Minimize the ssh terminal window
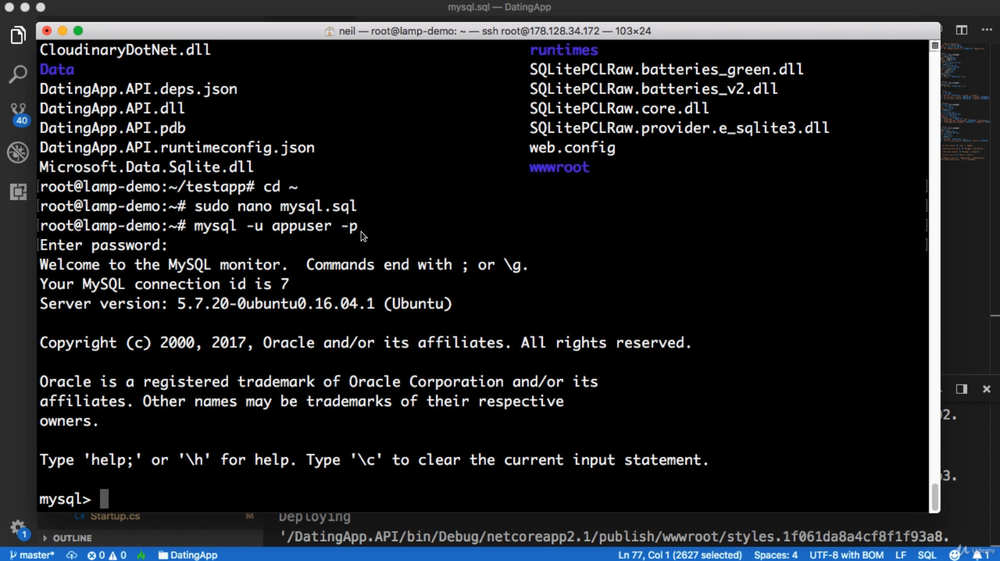Screen dimensions: 1000x561 coord(62,31)
